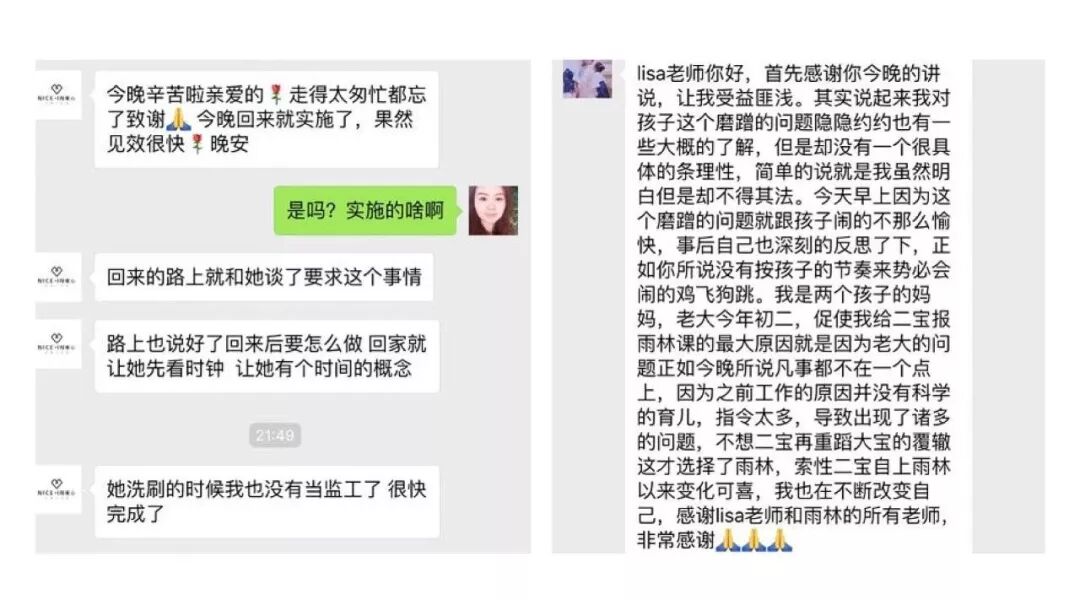This screenshot has height=600, width=1080.
Task: Tap avatar beside '路上也说好了回来后' message
Action: point(58,344)
